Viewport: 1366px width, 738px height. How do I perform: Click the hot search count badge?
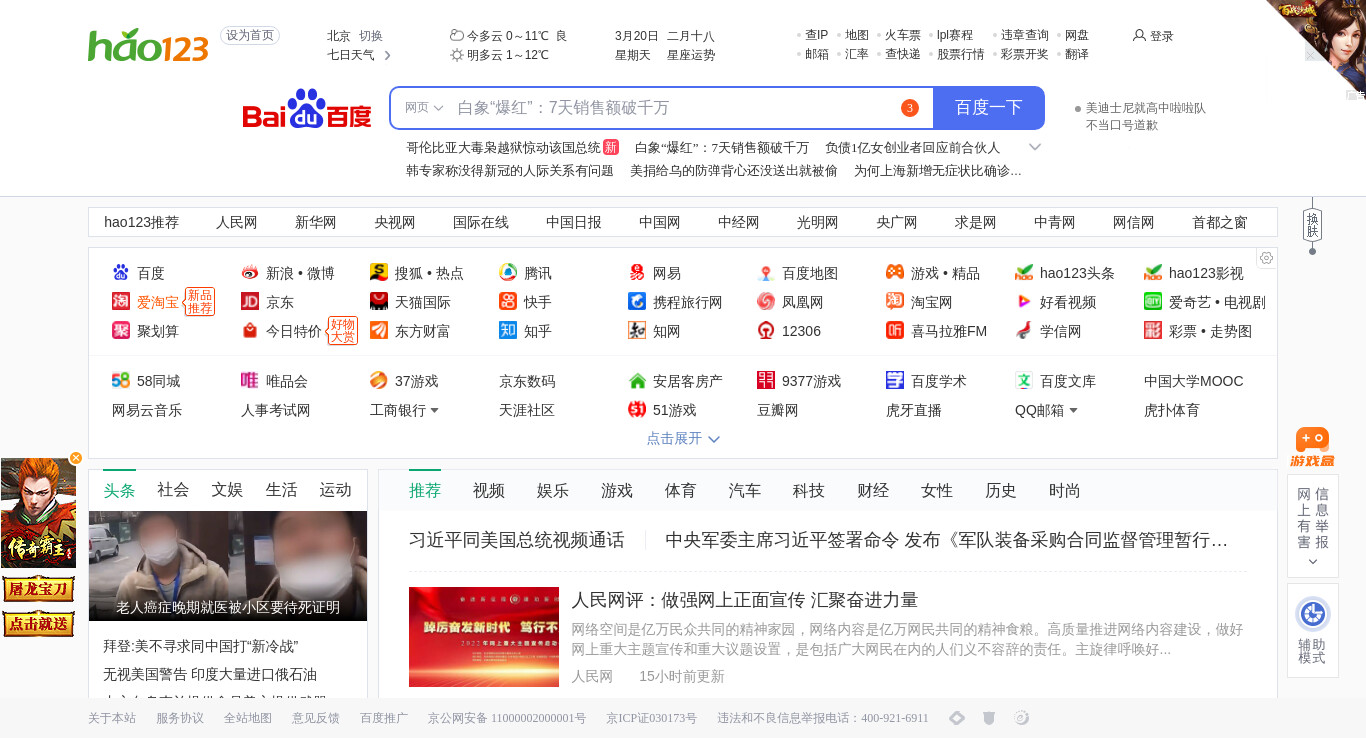coord(909,108)
